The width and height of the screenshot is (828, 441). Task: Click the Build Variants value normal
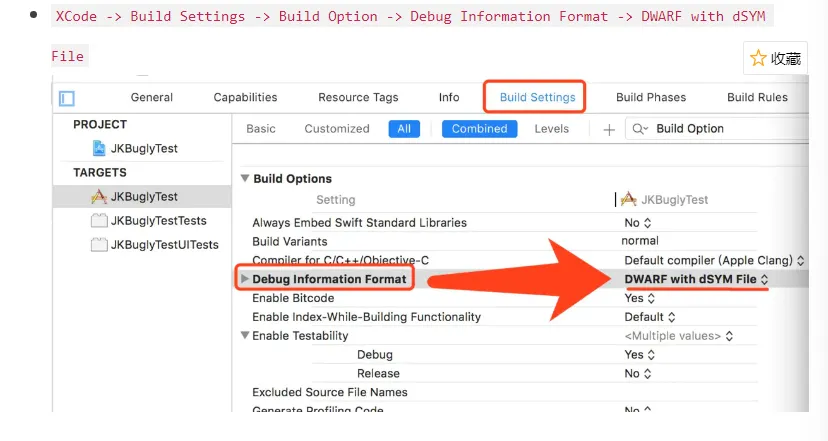(640, 241)
